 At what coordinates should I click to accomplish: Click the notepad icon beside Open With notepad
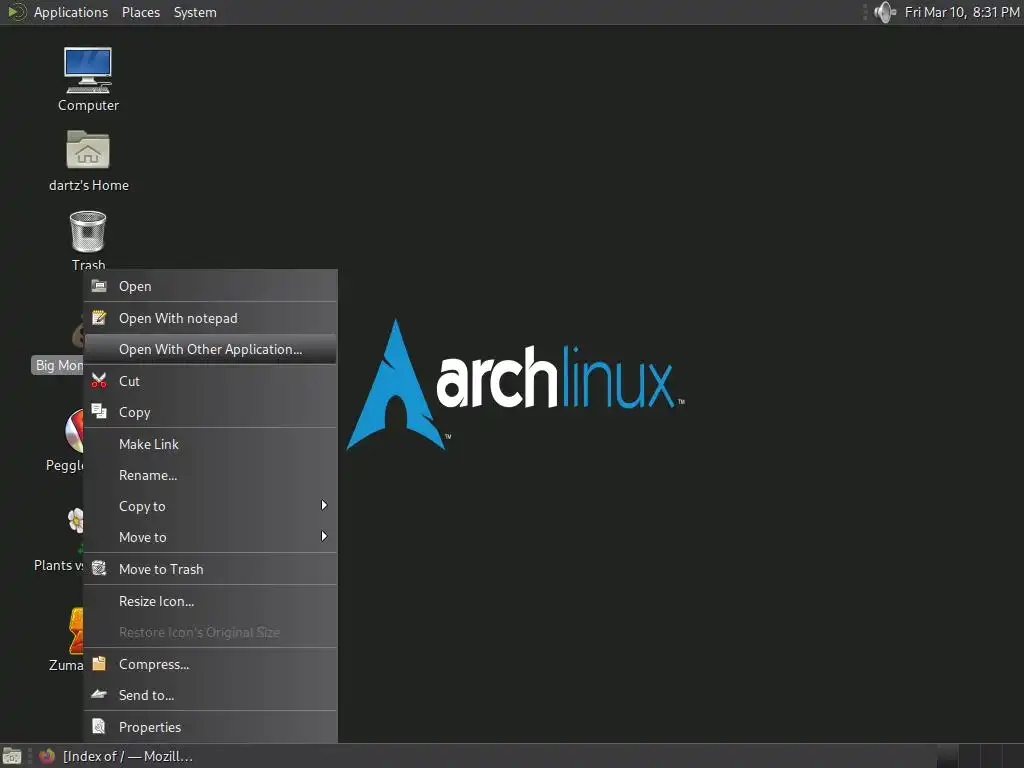(99, 318)
